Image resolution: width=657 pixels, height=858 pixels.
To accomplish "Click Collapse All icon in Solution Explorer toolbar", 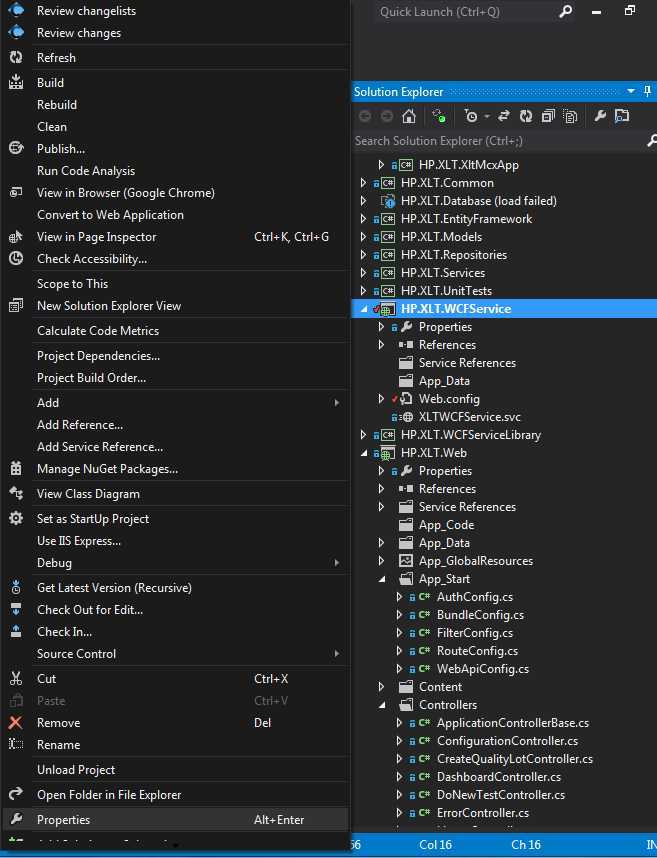I will click(x=548, y=116).
